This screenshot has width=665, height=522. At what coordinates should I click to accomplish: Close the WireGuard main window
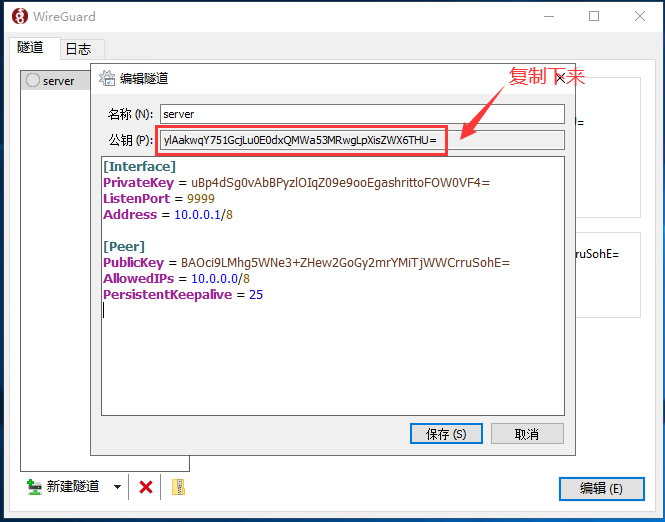[640, 17]
